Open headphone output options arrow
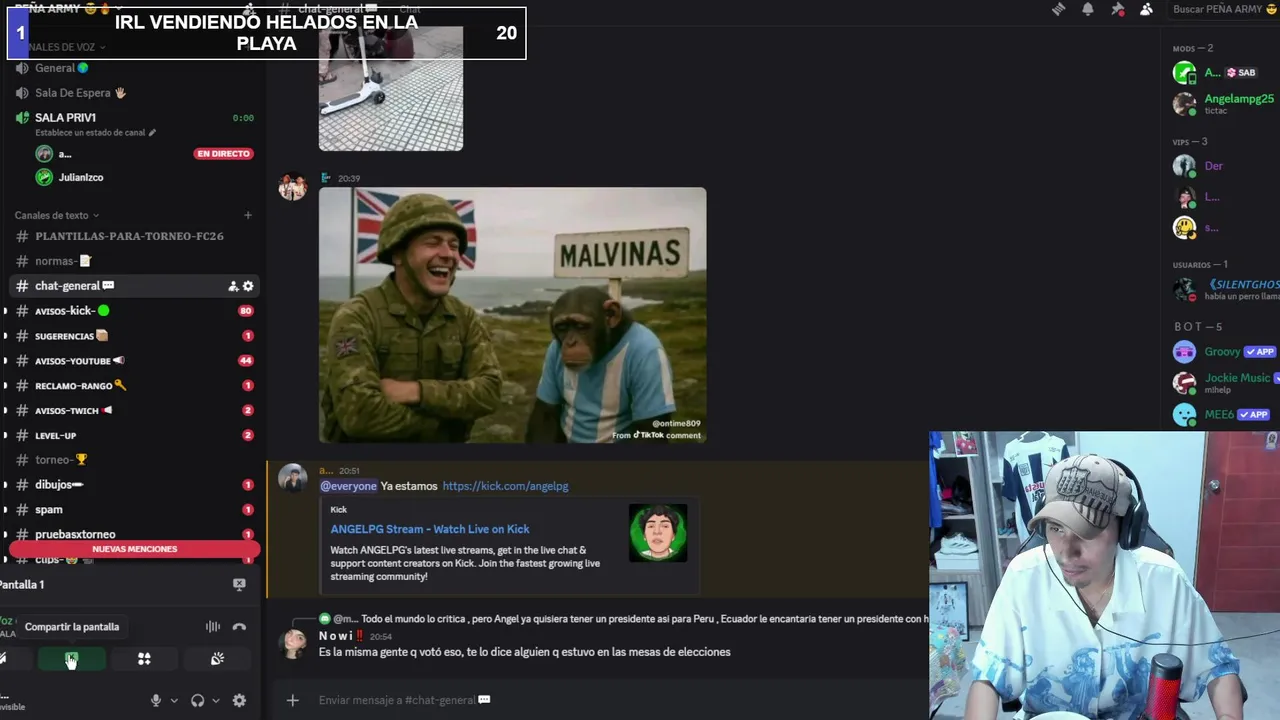 tap(215, 701)
